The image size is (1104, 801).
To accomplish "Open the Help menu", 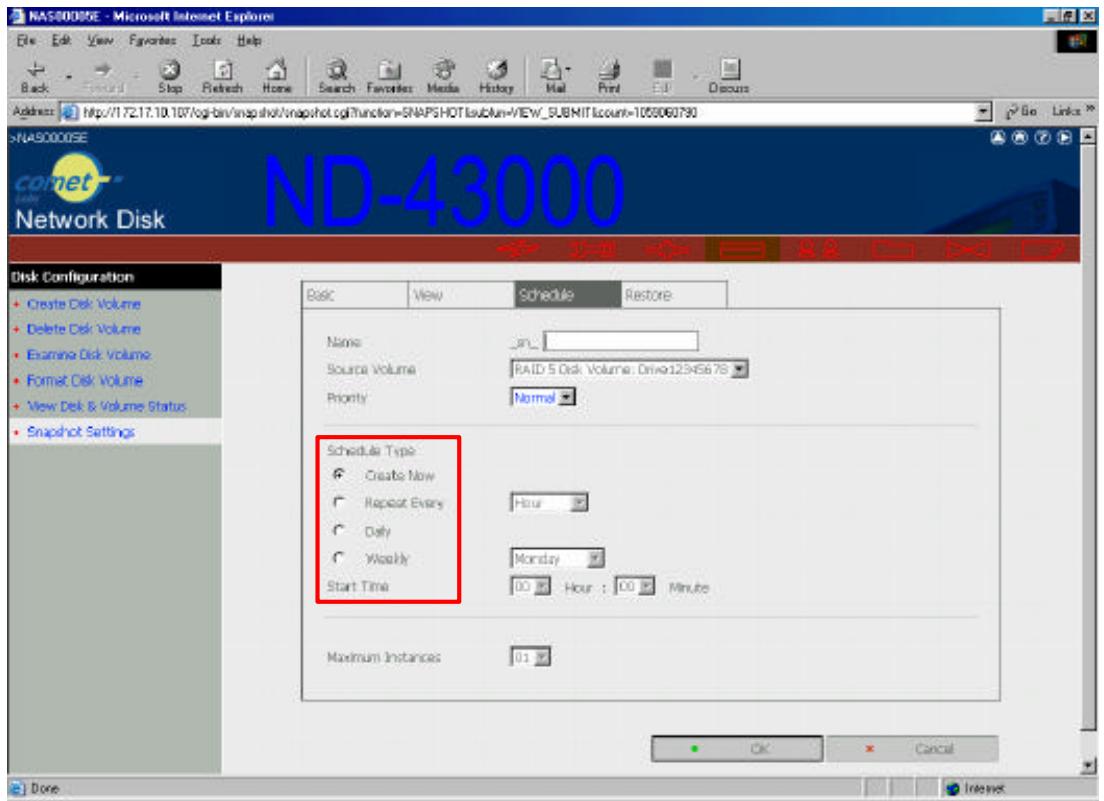I will 249,40.
